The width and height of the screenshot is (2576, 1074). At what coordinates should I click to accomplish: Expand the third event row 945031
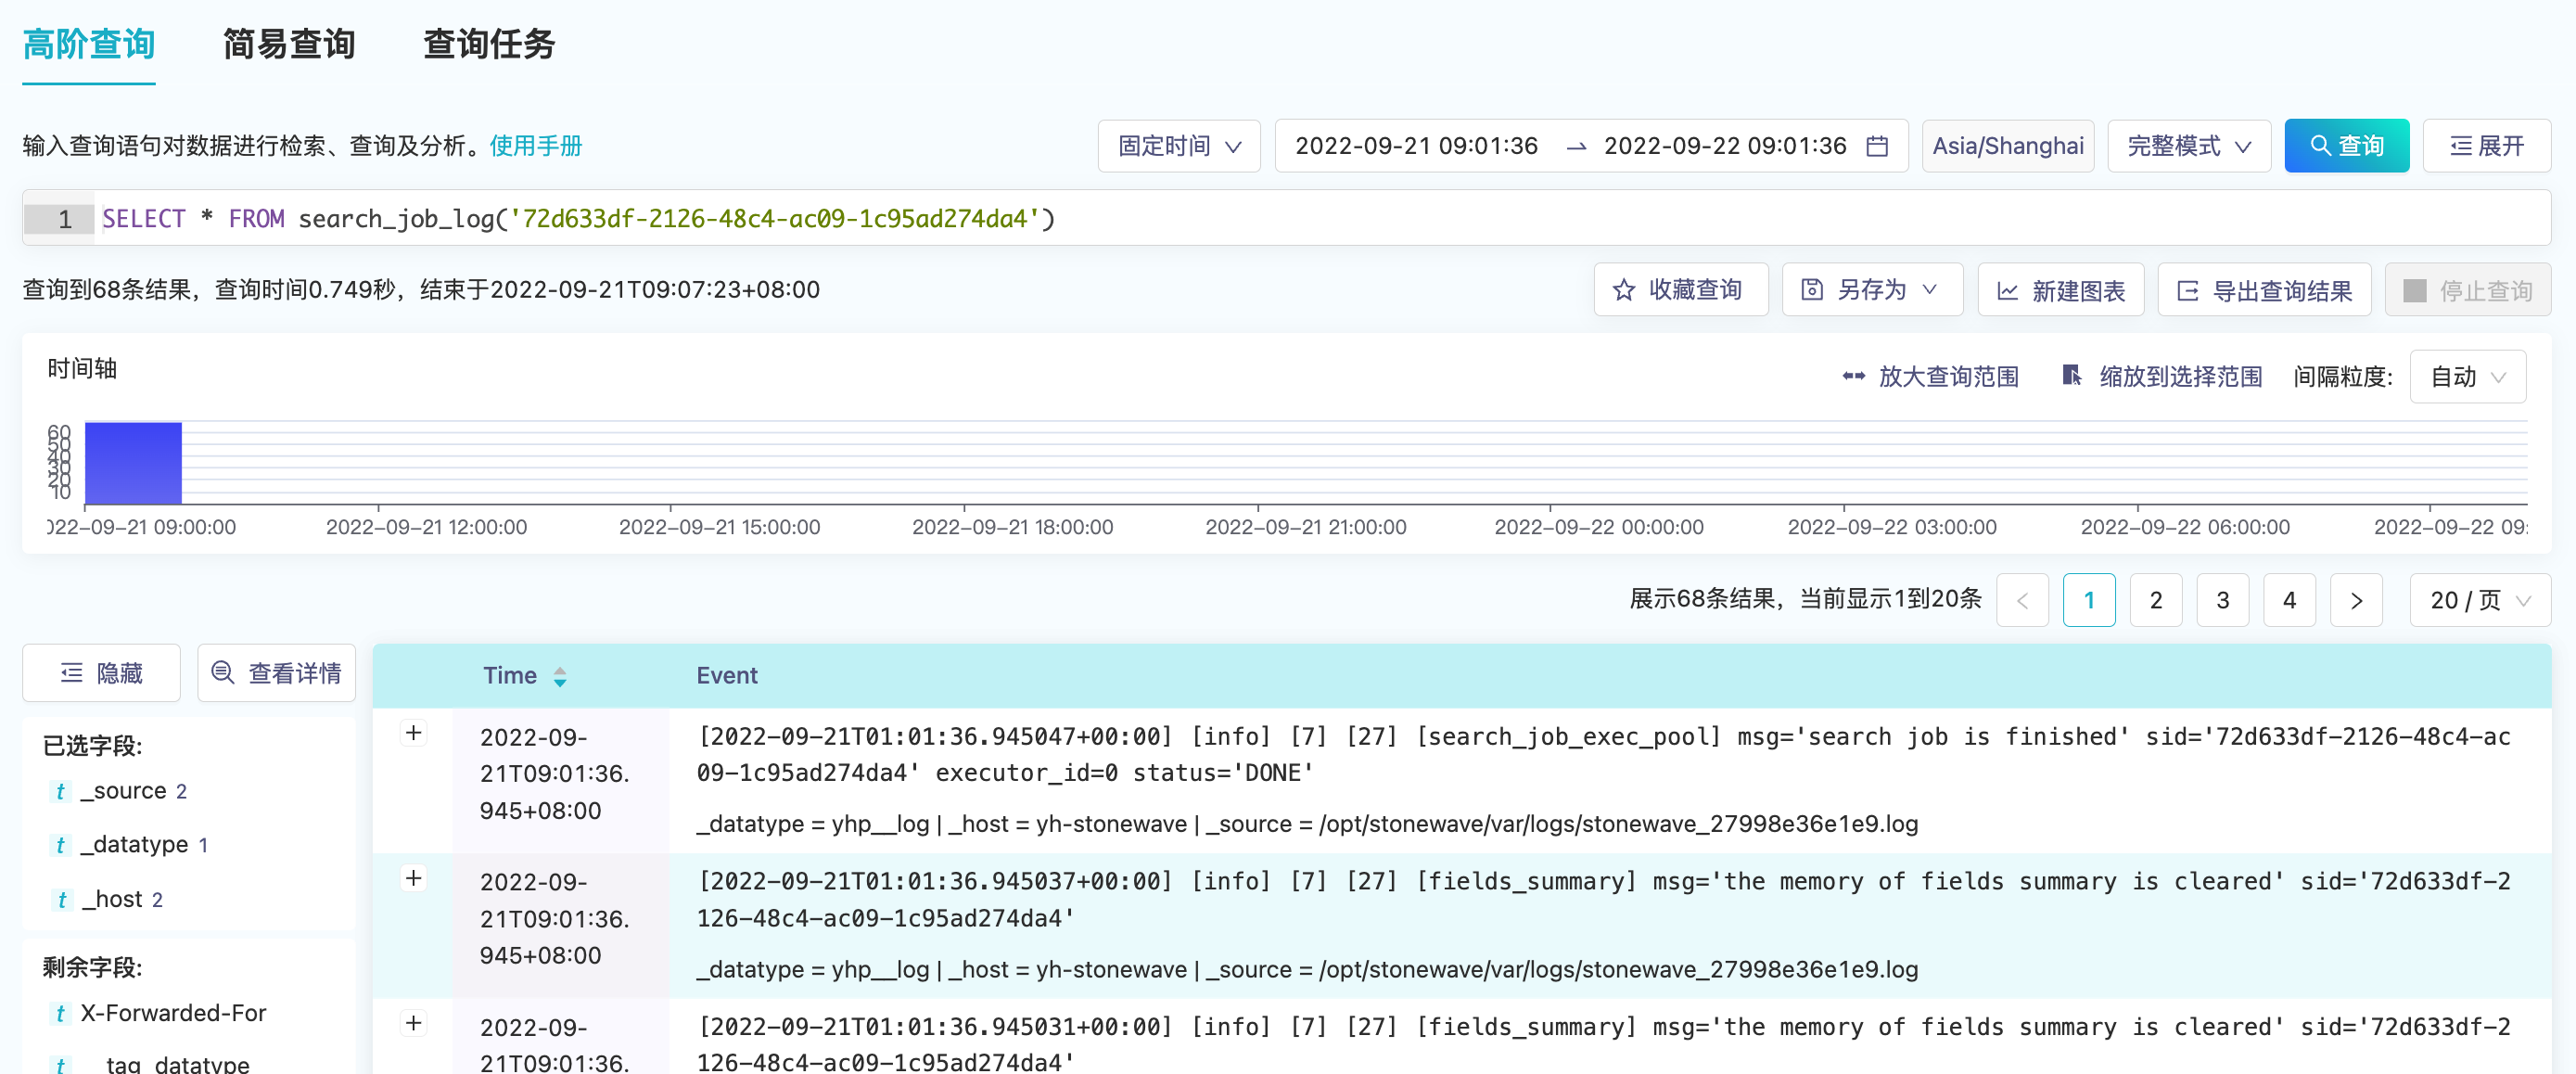(413, 1023)
